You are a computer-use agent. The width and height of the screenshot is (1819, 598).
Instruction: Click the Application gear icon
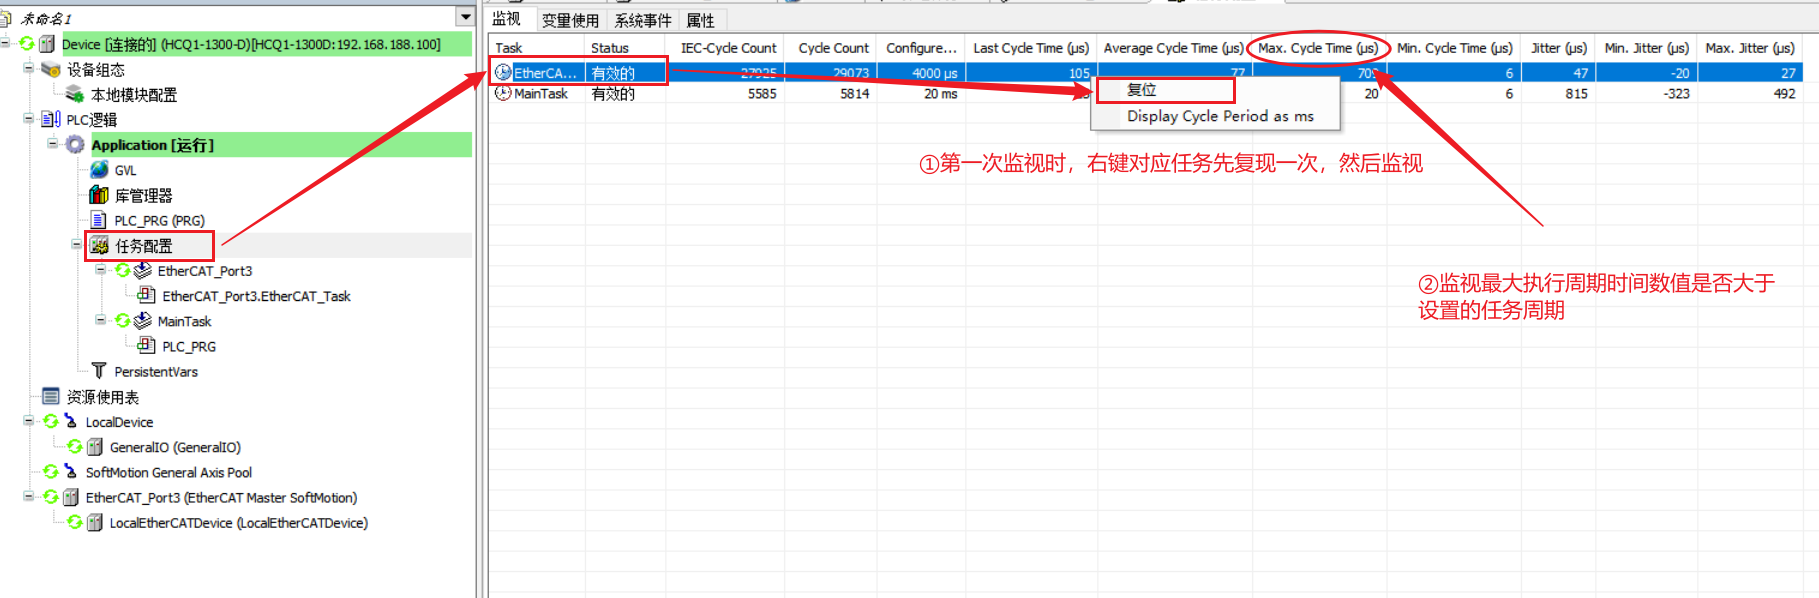pos(75,145)
